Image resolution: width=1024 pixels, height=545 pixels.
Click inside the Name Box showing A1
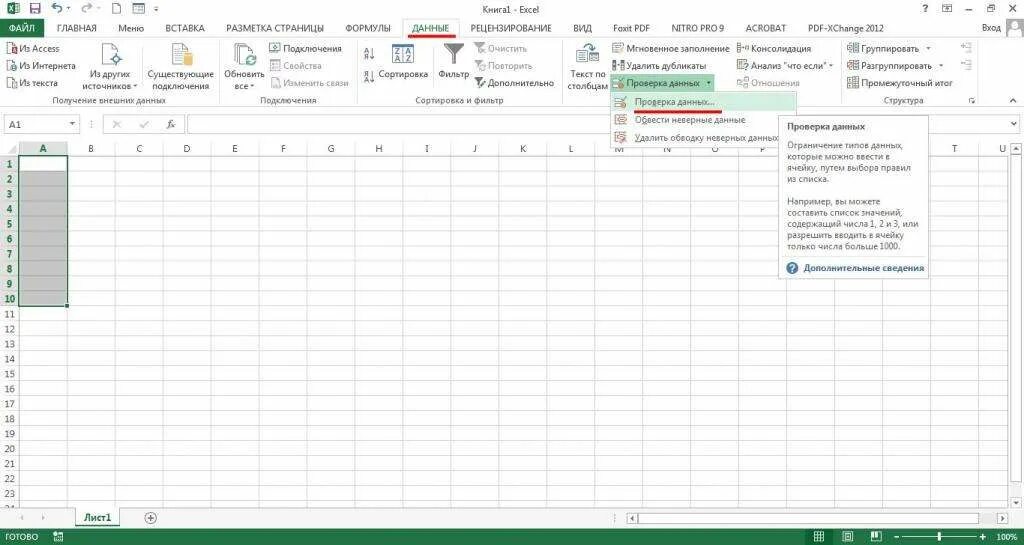coord(35,124)
